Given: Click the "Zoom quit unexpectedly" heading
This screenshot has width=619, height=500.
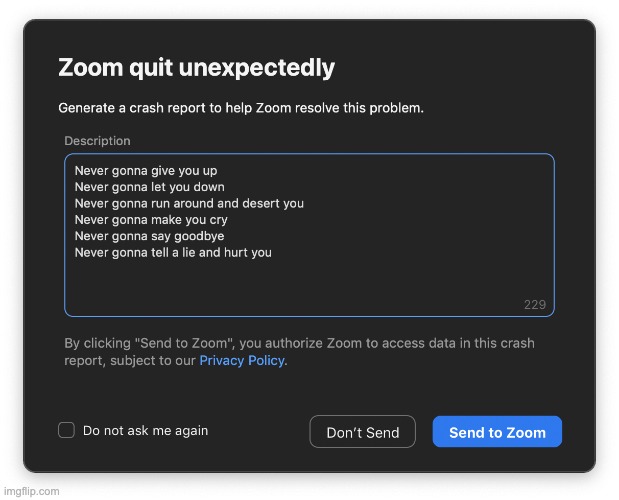Looking at the screenshot, I should [196, 68].
